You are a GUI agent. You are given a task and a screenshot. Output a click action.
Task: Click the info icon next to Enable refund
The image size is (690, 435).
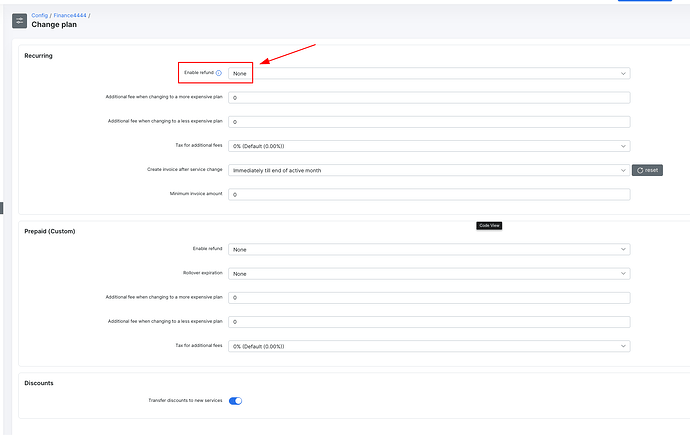[219, 73]
